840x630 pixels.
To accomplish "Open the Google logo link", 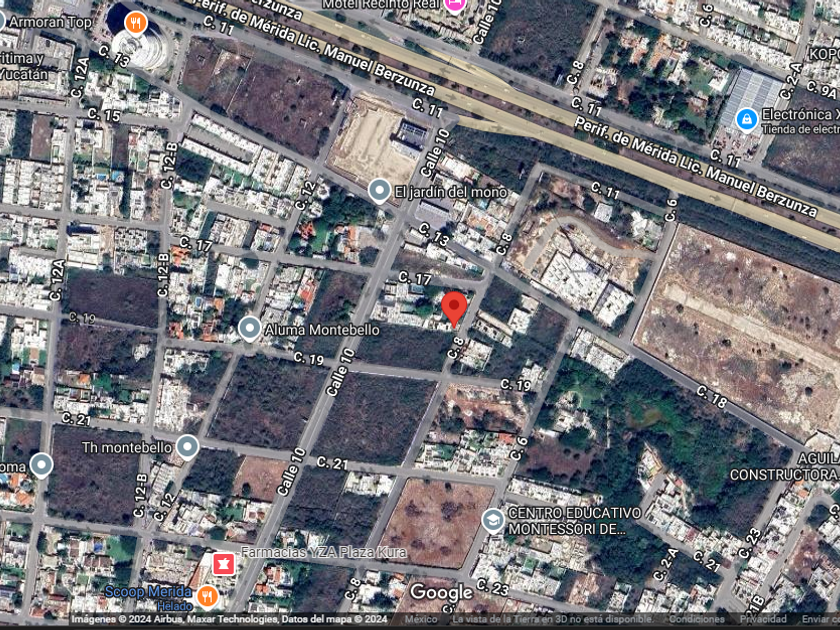I will click(441, 593).
